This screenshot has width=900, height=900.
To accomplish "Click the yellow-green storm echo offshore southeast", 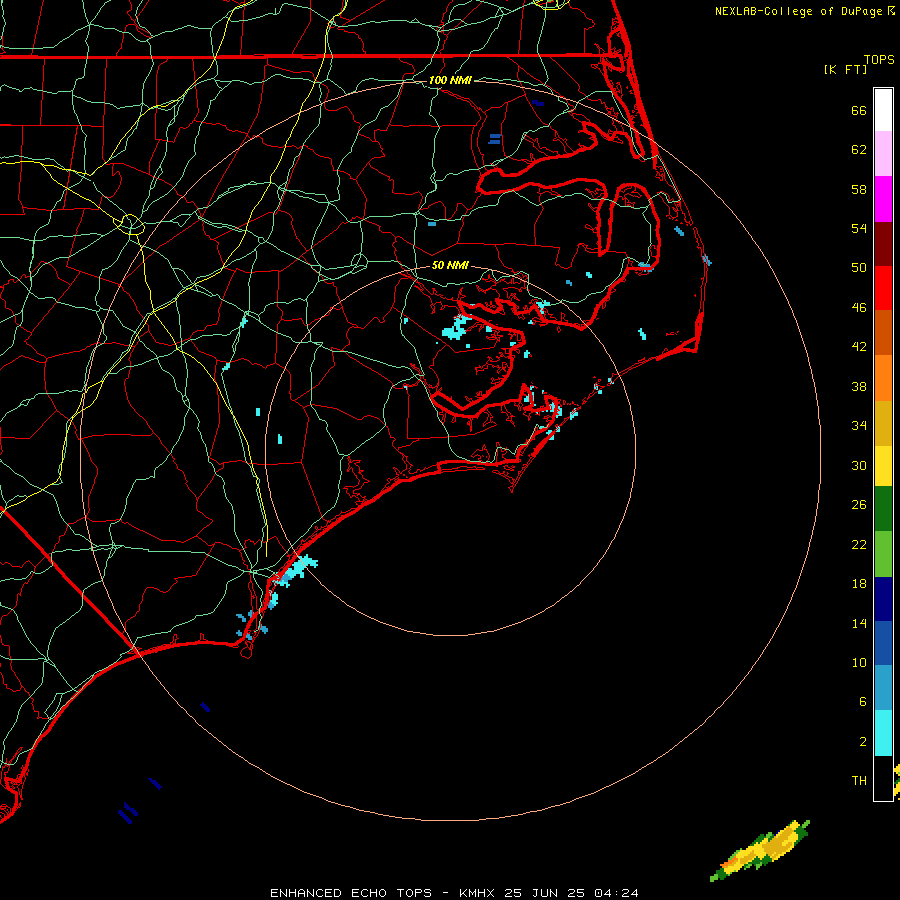I will pyautogui.click(x=761, y=851).
